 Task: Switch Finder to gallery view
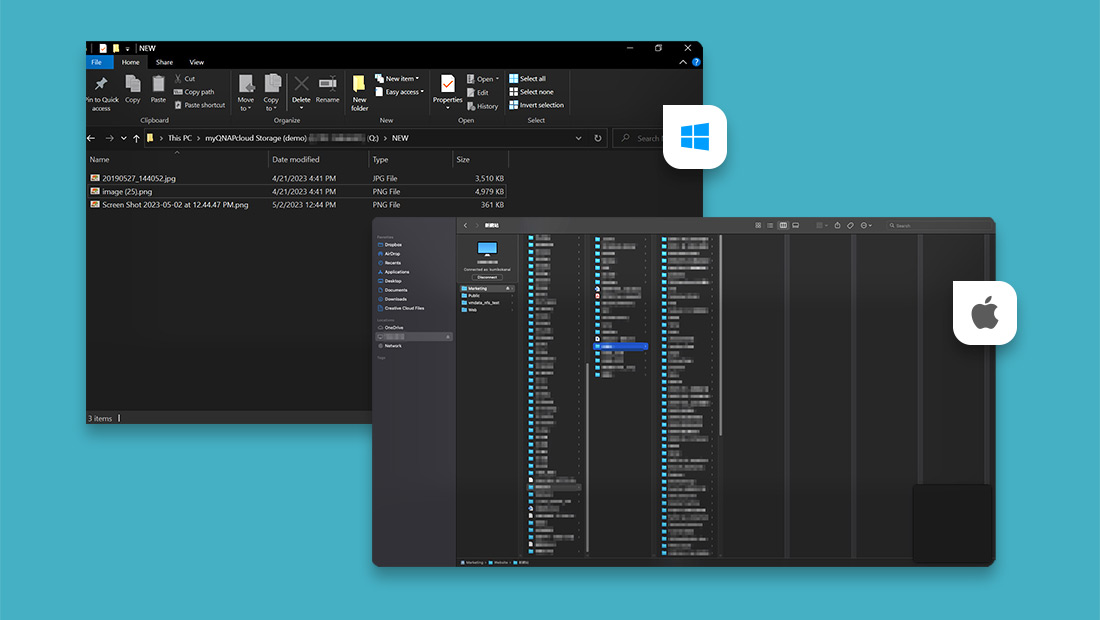coord(796,225)
